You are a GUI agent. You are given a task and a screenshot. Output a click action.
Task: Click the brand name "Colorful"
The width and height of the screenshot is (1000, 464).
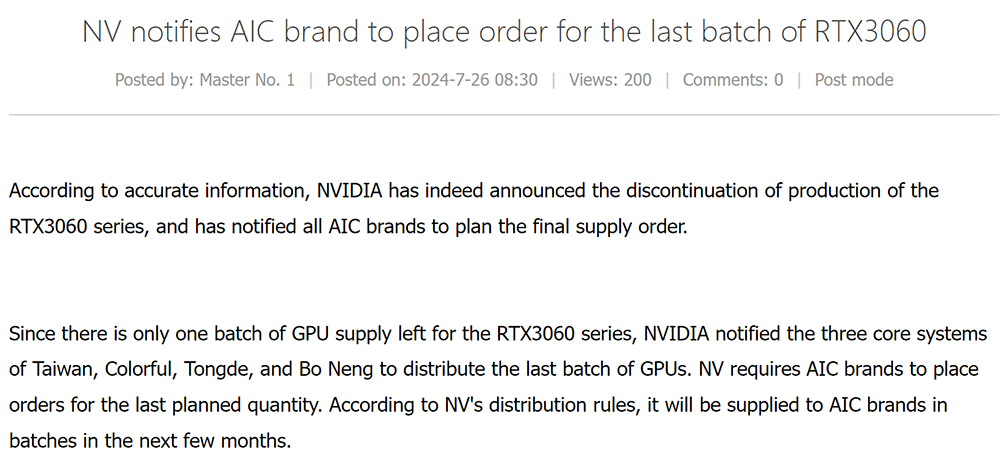pos(139,369)
